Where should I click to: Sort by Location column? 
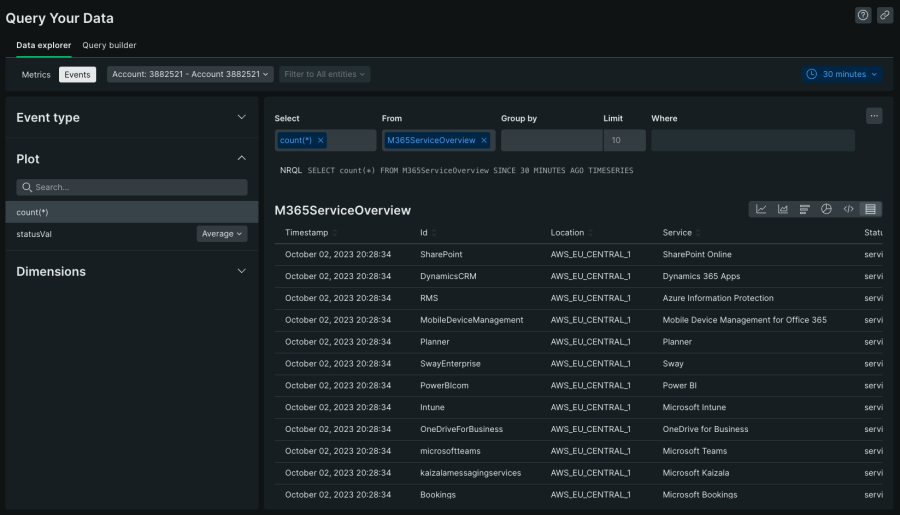pyautogui.click(x=571, y=233)
